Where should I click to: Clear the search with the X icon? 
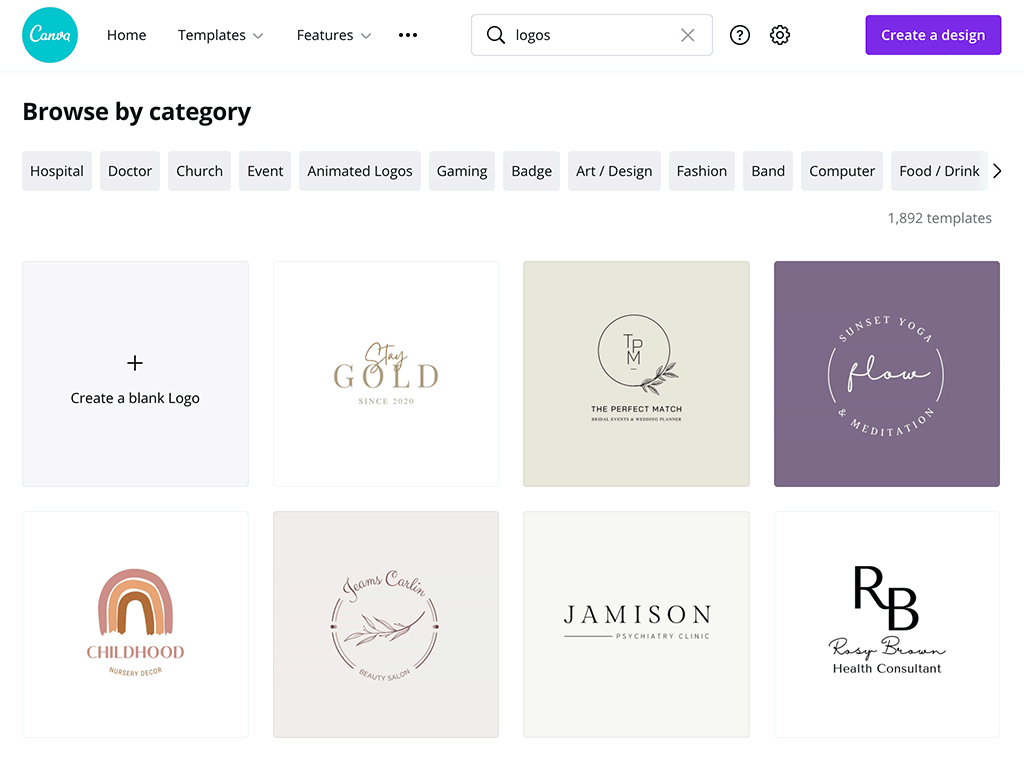(x=688, y=35)
